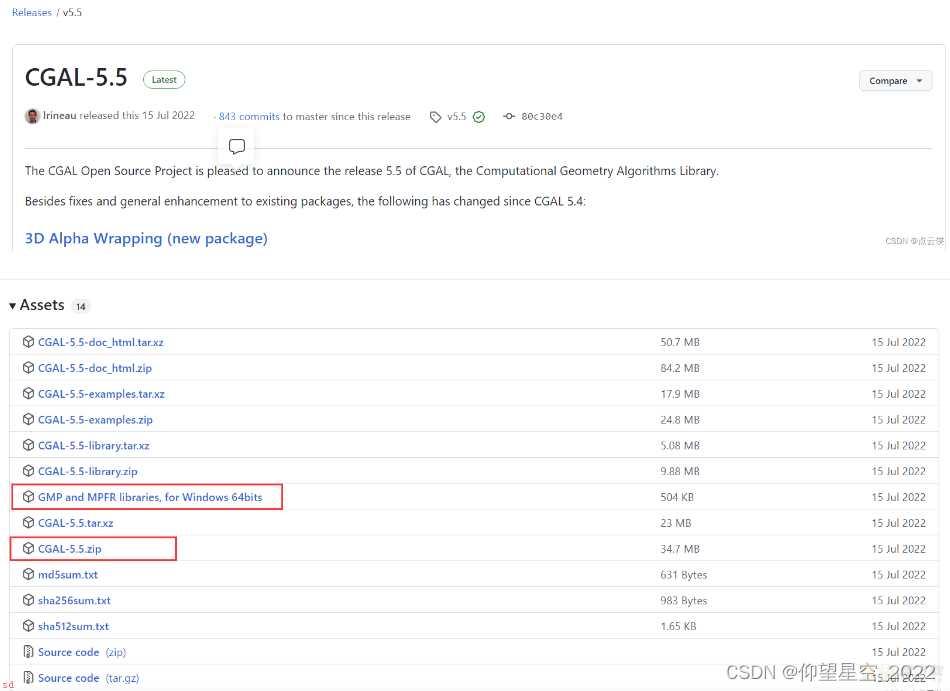950x691 pixels.
Task: Download md5sum.txt
Action: 68,575
